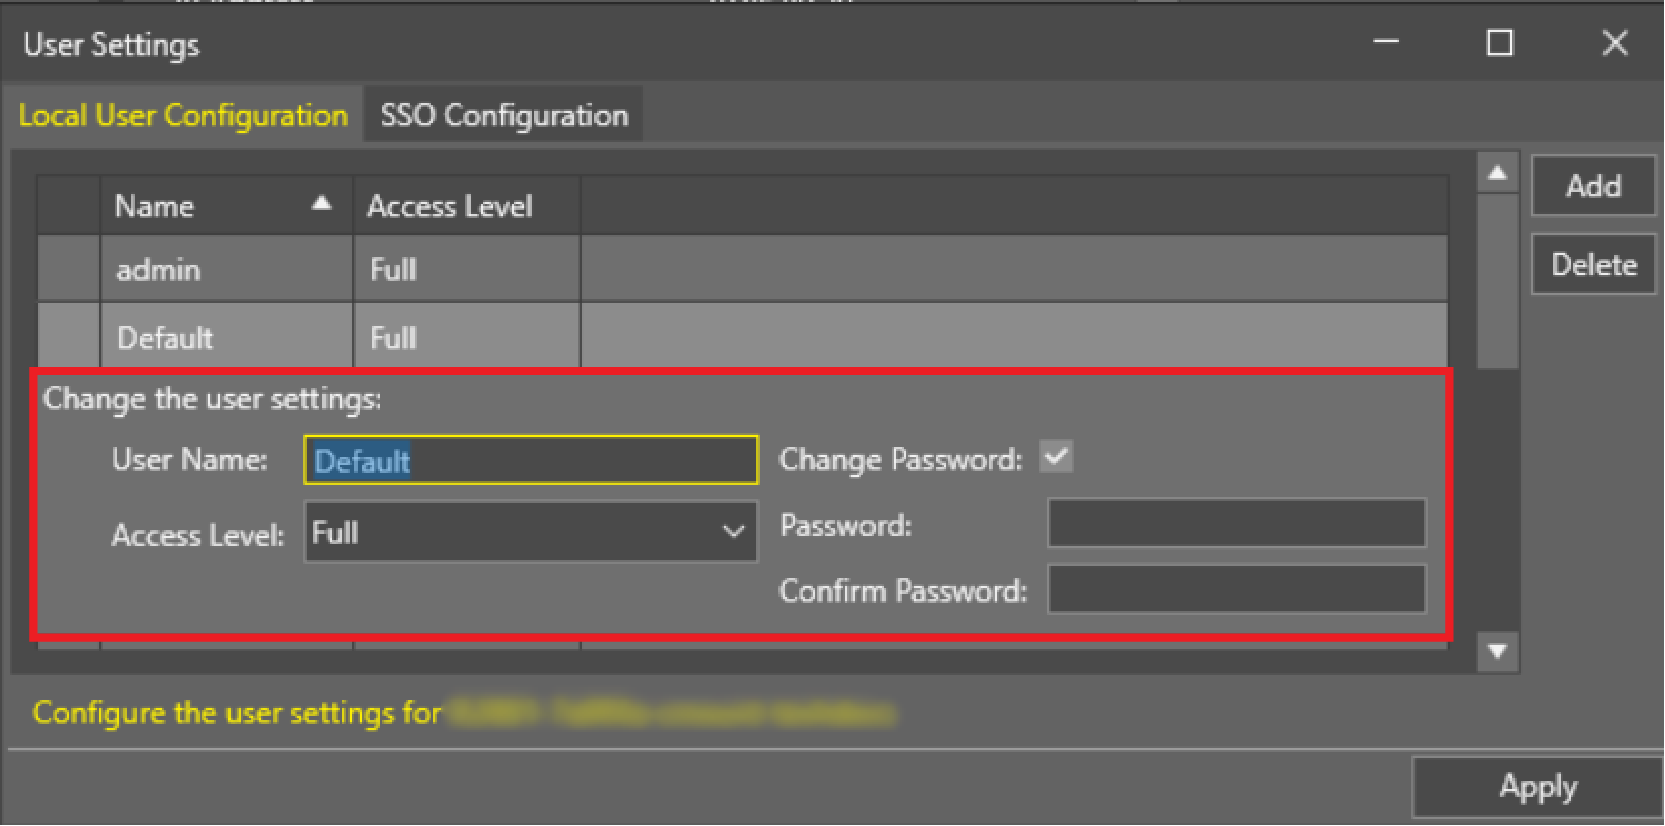The height and width of the screenshot is (826, 1665).
Task: Add a new user with Add button
Action: point(1593,187)
